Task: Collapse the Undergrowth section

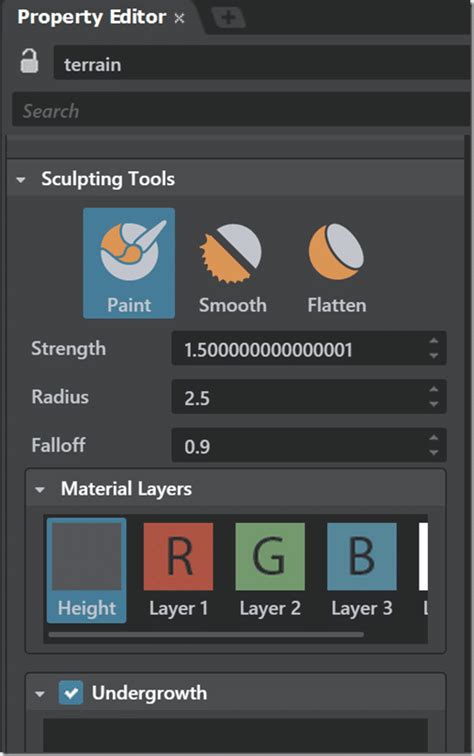Action: [40, 694]
